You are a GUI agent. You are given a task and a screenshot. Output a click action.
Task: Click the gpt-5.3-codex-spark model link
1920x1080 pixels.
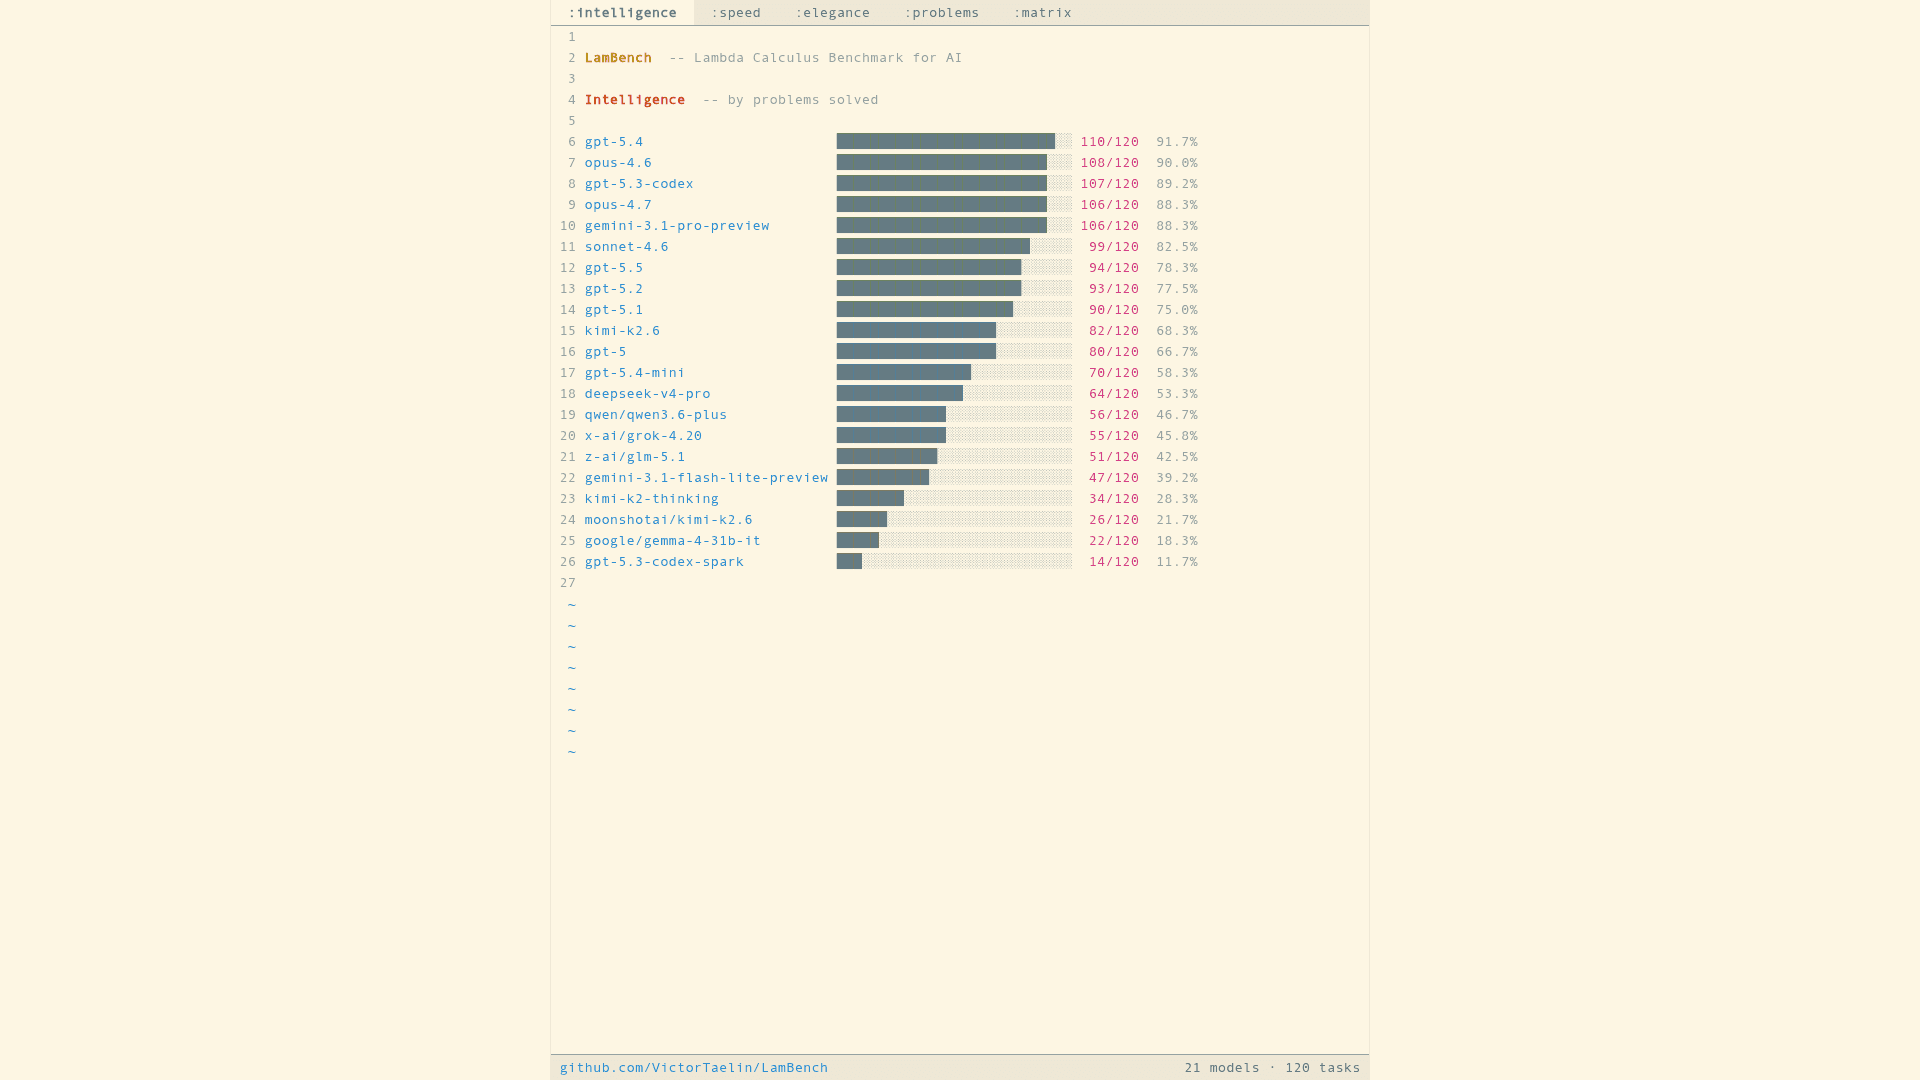click(x=664, y=562)
